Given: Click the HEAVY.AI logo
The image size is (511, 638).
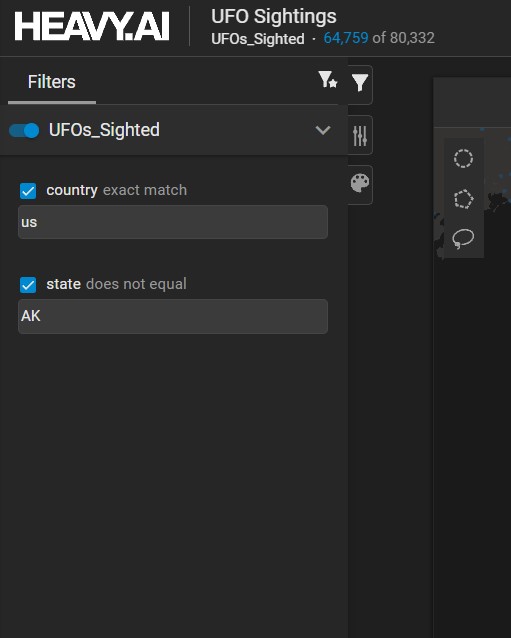Looking at the screenshot, I should 92,26.
